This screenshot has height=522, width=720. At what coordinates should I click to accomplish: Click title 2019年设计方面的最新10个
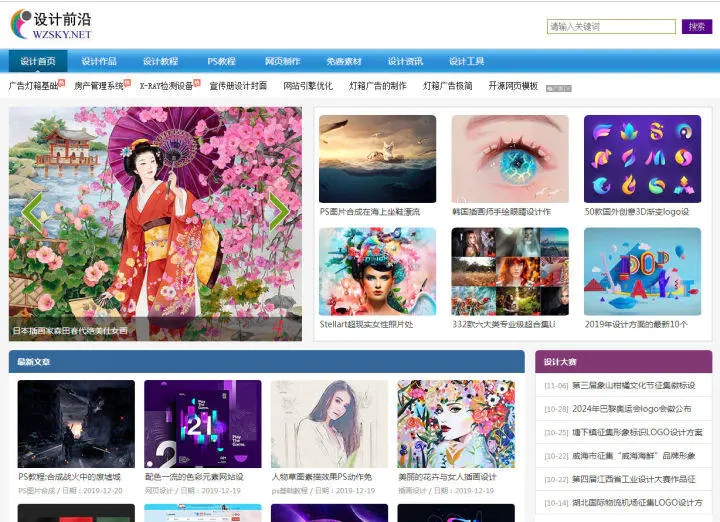(x=636, y=324)
